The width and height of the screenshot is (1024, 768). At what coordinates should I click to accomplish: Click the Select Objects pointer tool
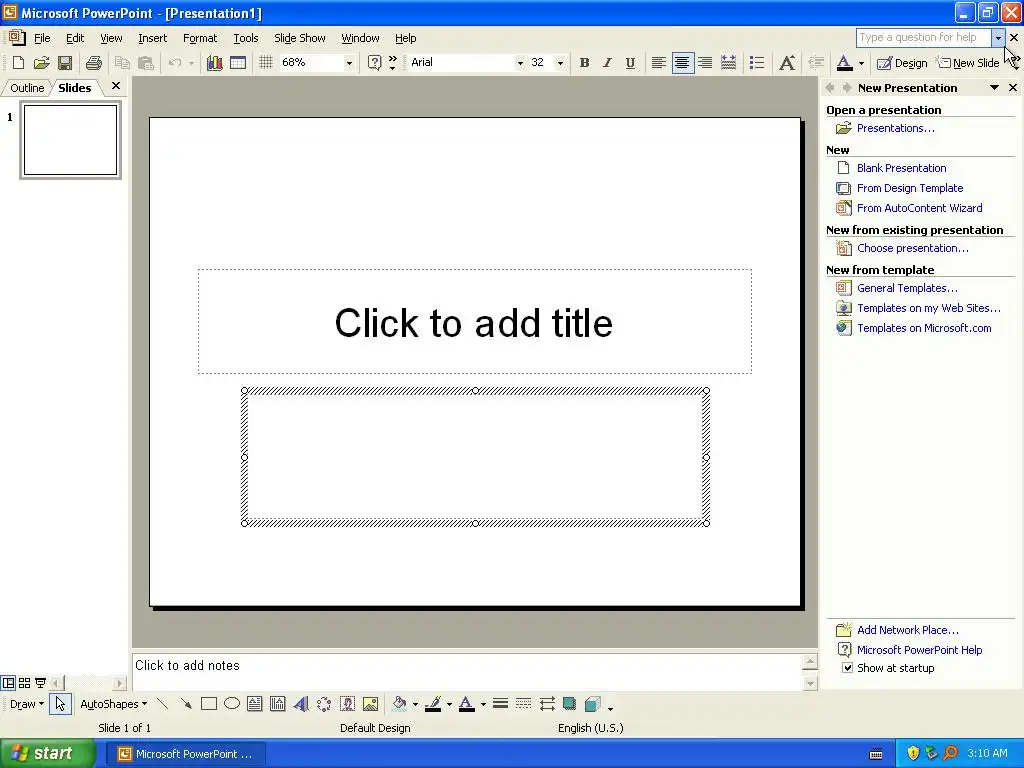[x=60, y=703]
